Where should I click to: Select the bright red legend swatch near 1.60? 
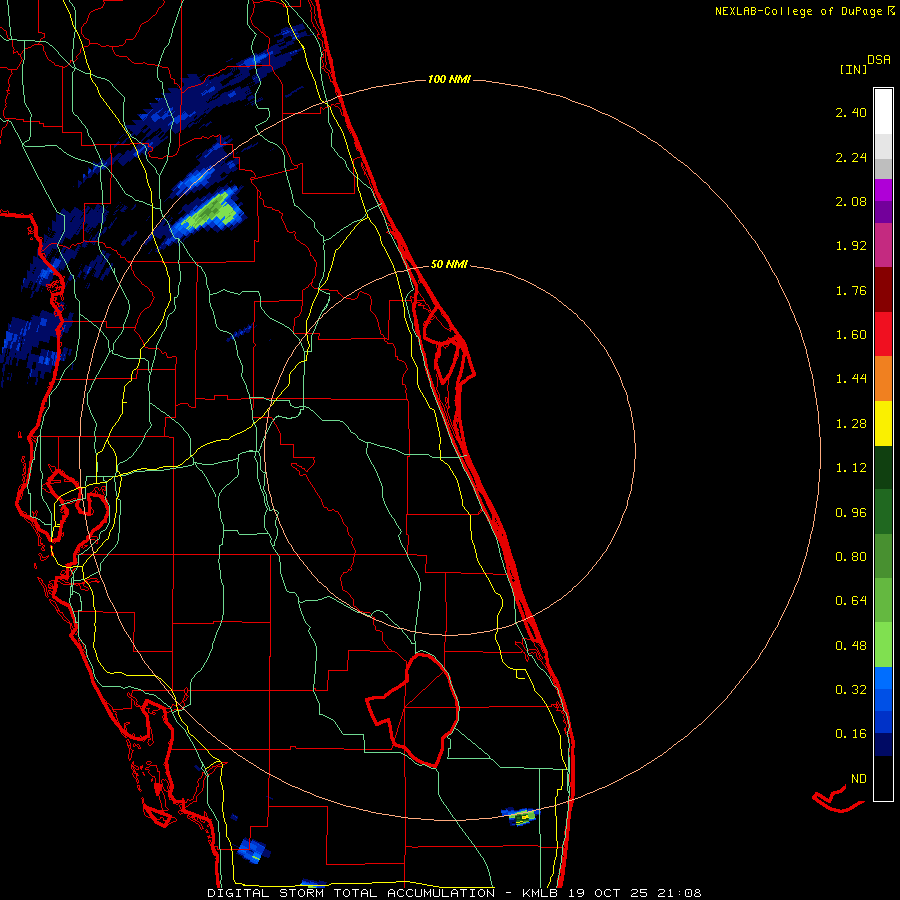(x=883, y=334)
